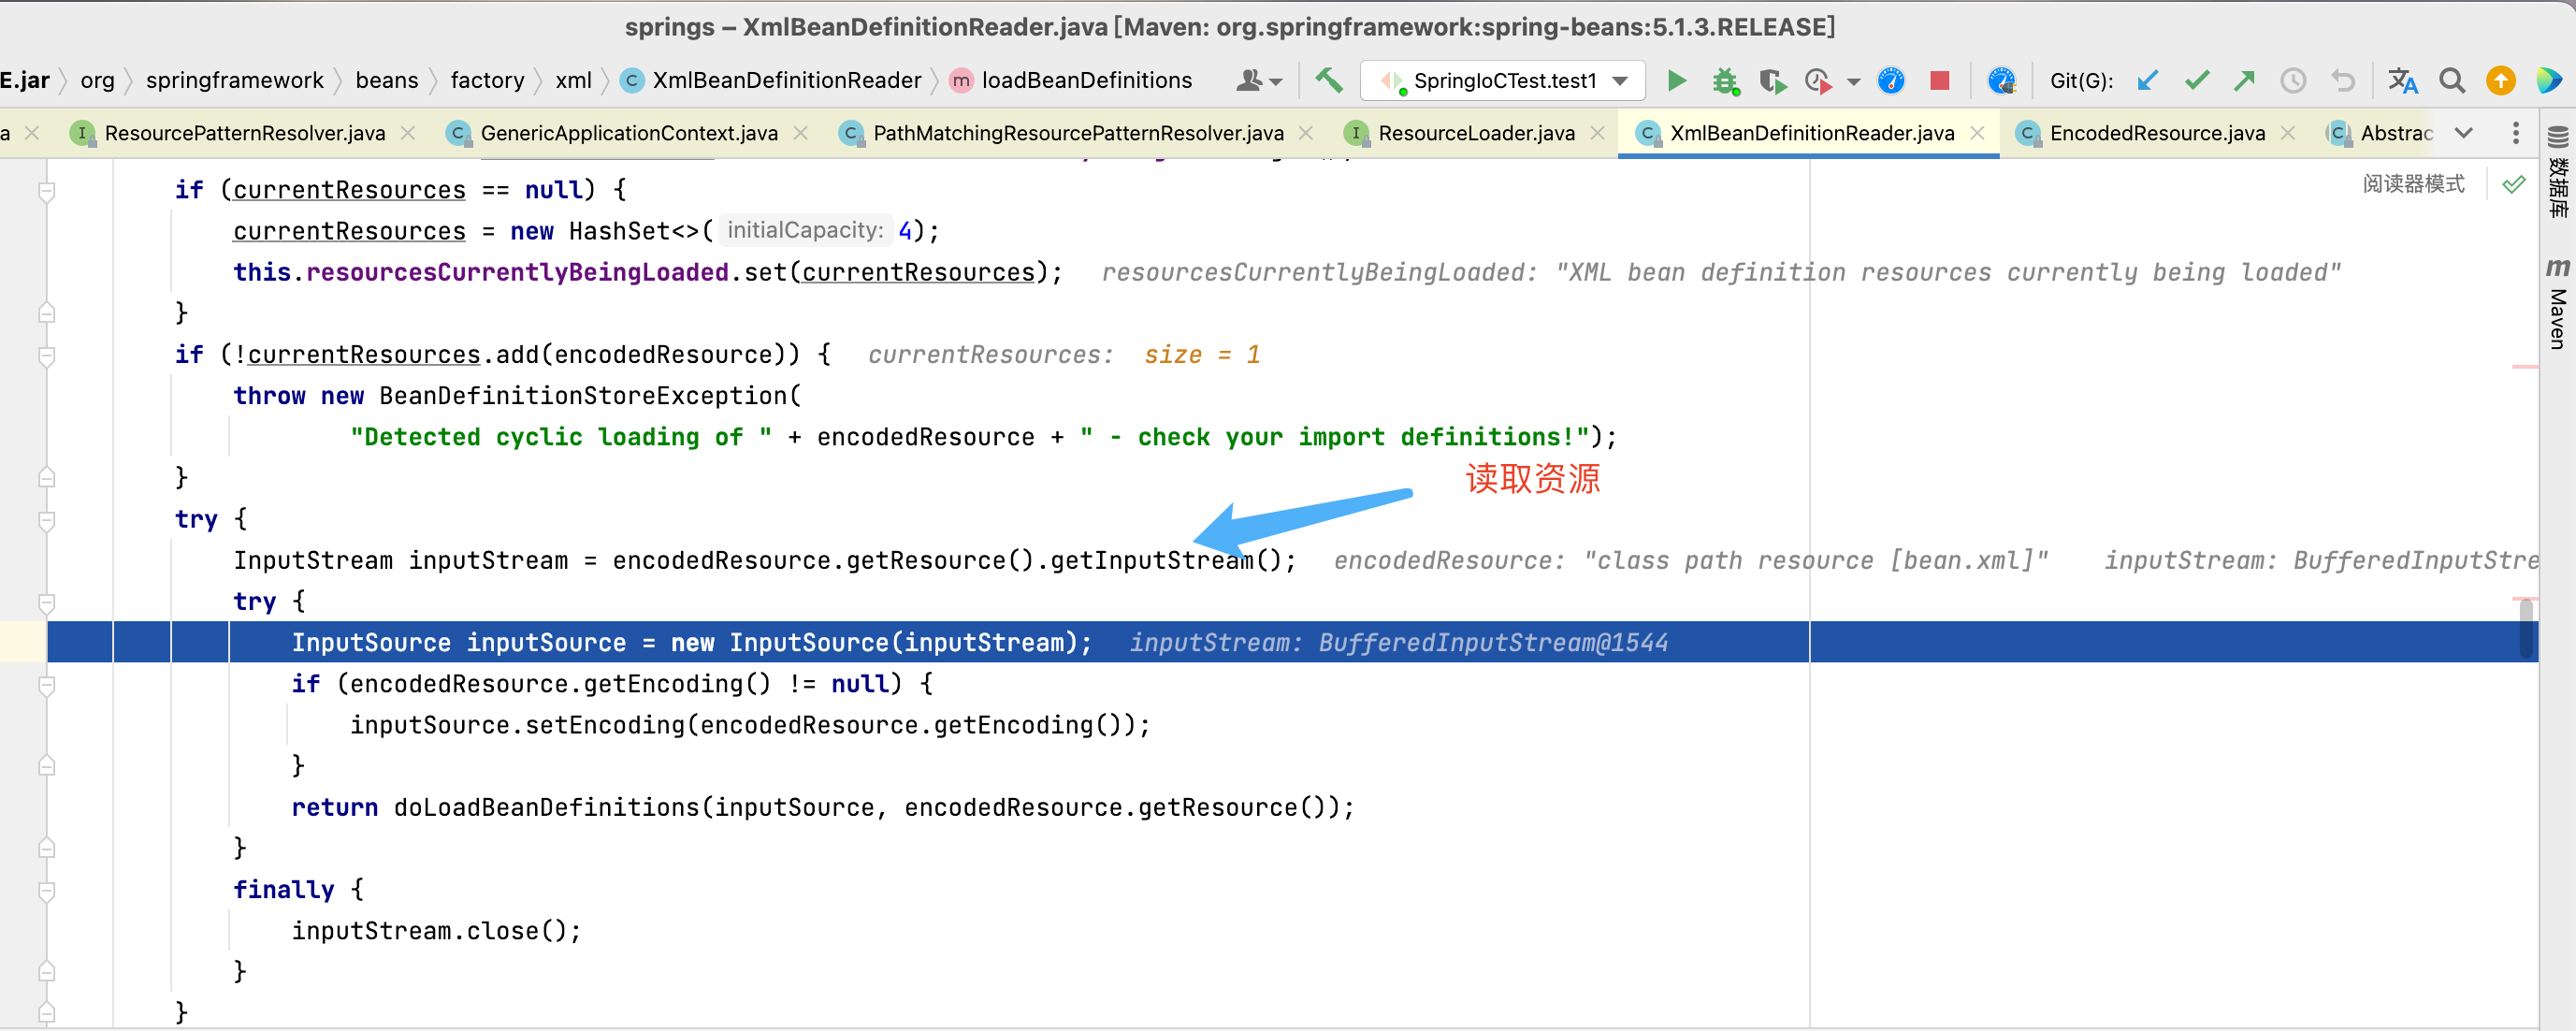Click the 'org' breadcrumb in navigation bar

(97, 80)
